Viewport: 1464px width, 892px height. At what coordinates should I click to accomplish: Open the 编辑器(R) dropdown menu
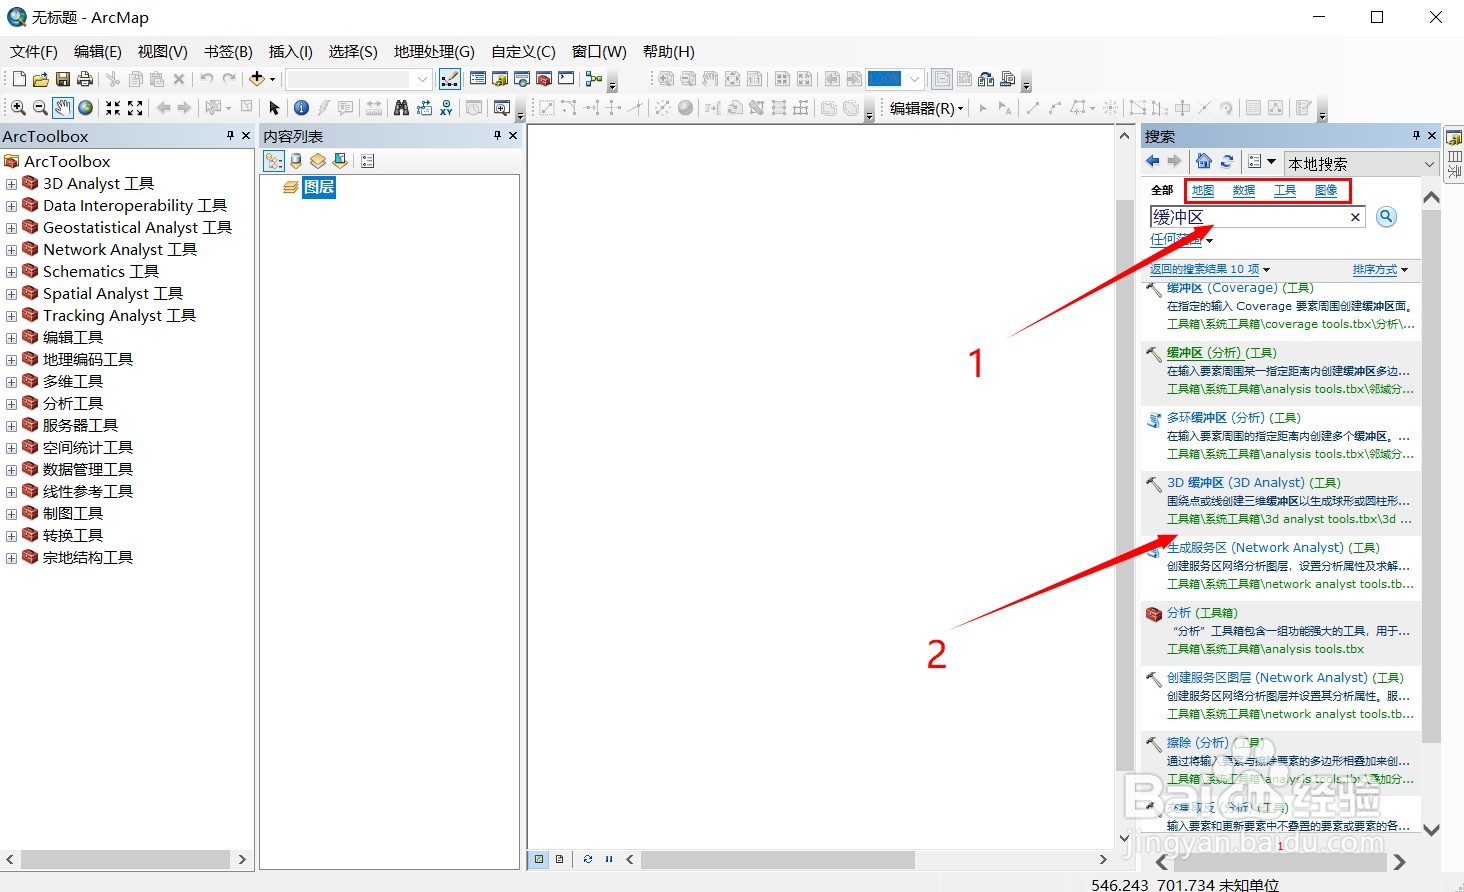[927, 108]
